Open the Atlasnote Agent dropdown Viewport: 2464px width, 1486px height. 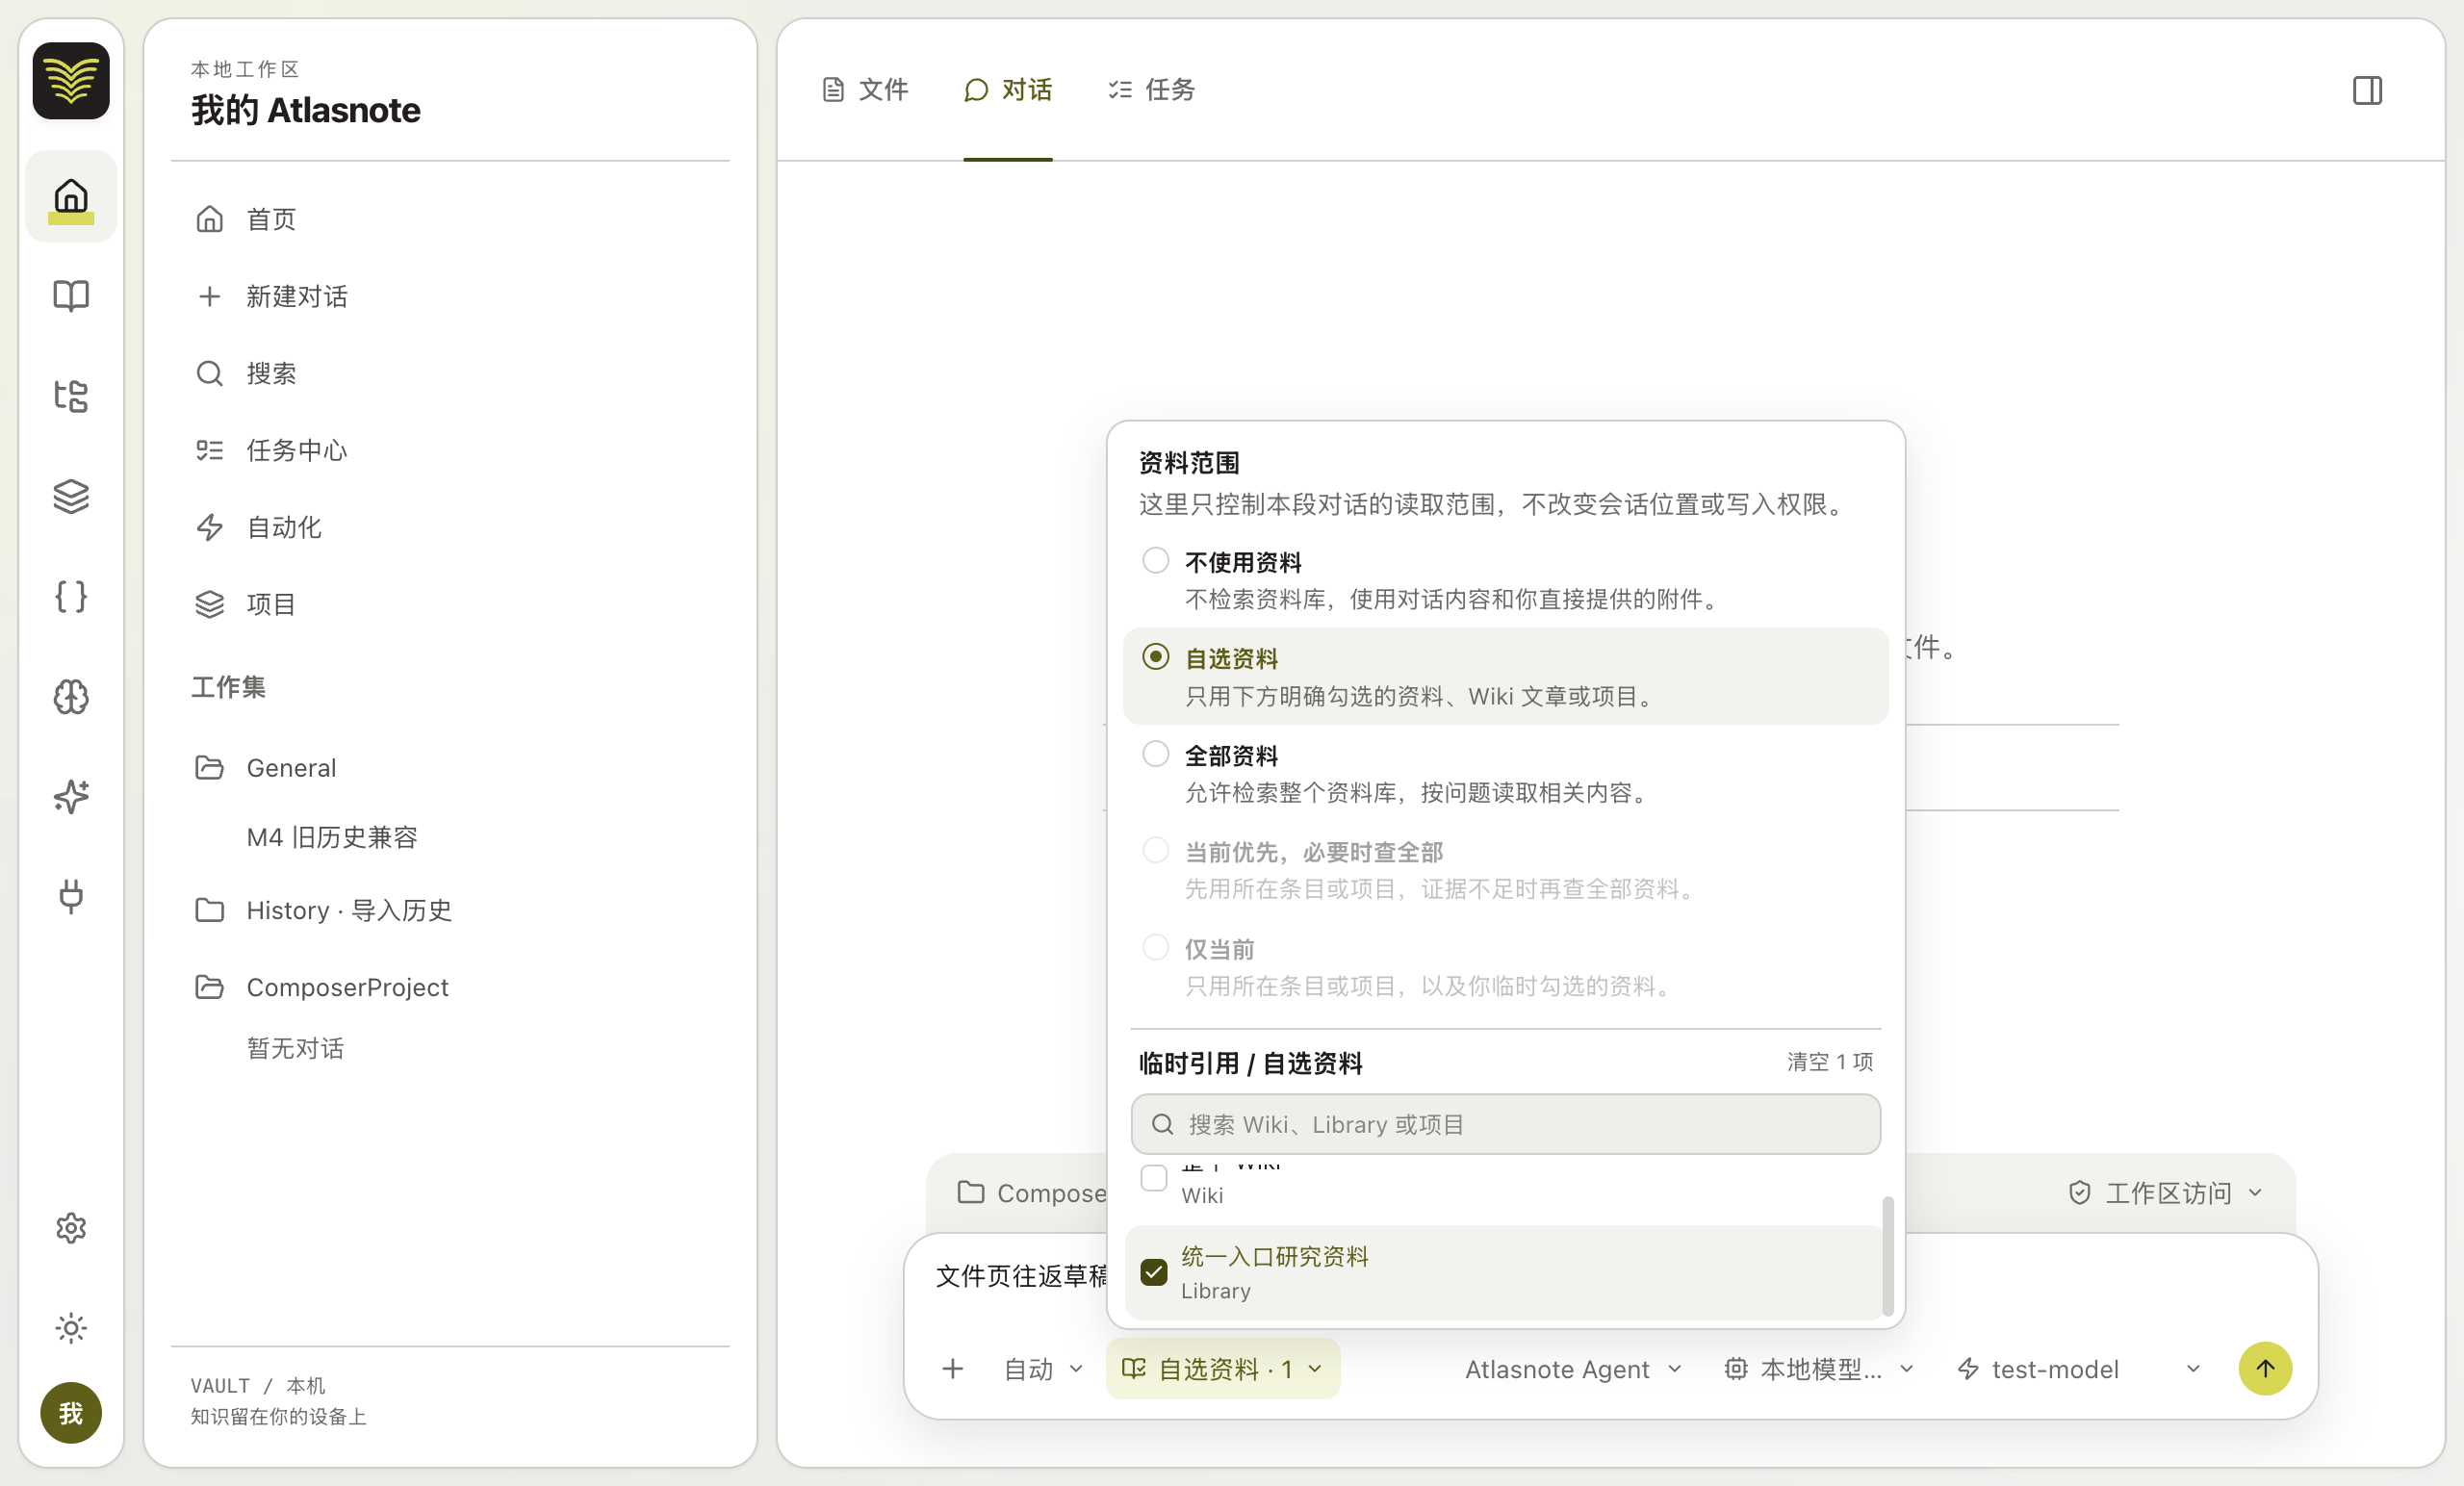click(1573, 1369)
